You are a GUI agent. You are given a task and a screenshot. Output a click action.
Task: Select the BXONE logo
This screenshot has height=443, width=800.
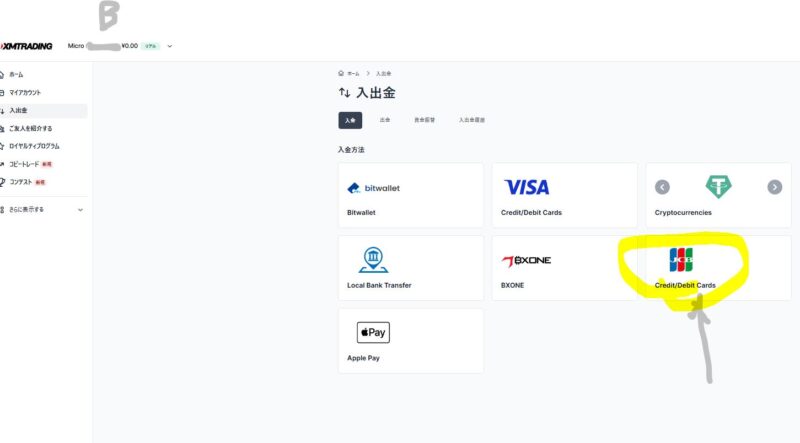click(x=526, y=261)
